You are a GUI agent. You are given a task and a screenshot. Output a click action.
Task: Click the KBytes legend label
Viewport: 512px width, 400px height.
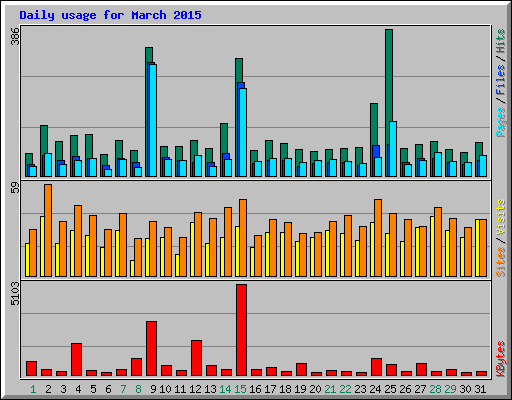coord(500,359)
